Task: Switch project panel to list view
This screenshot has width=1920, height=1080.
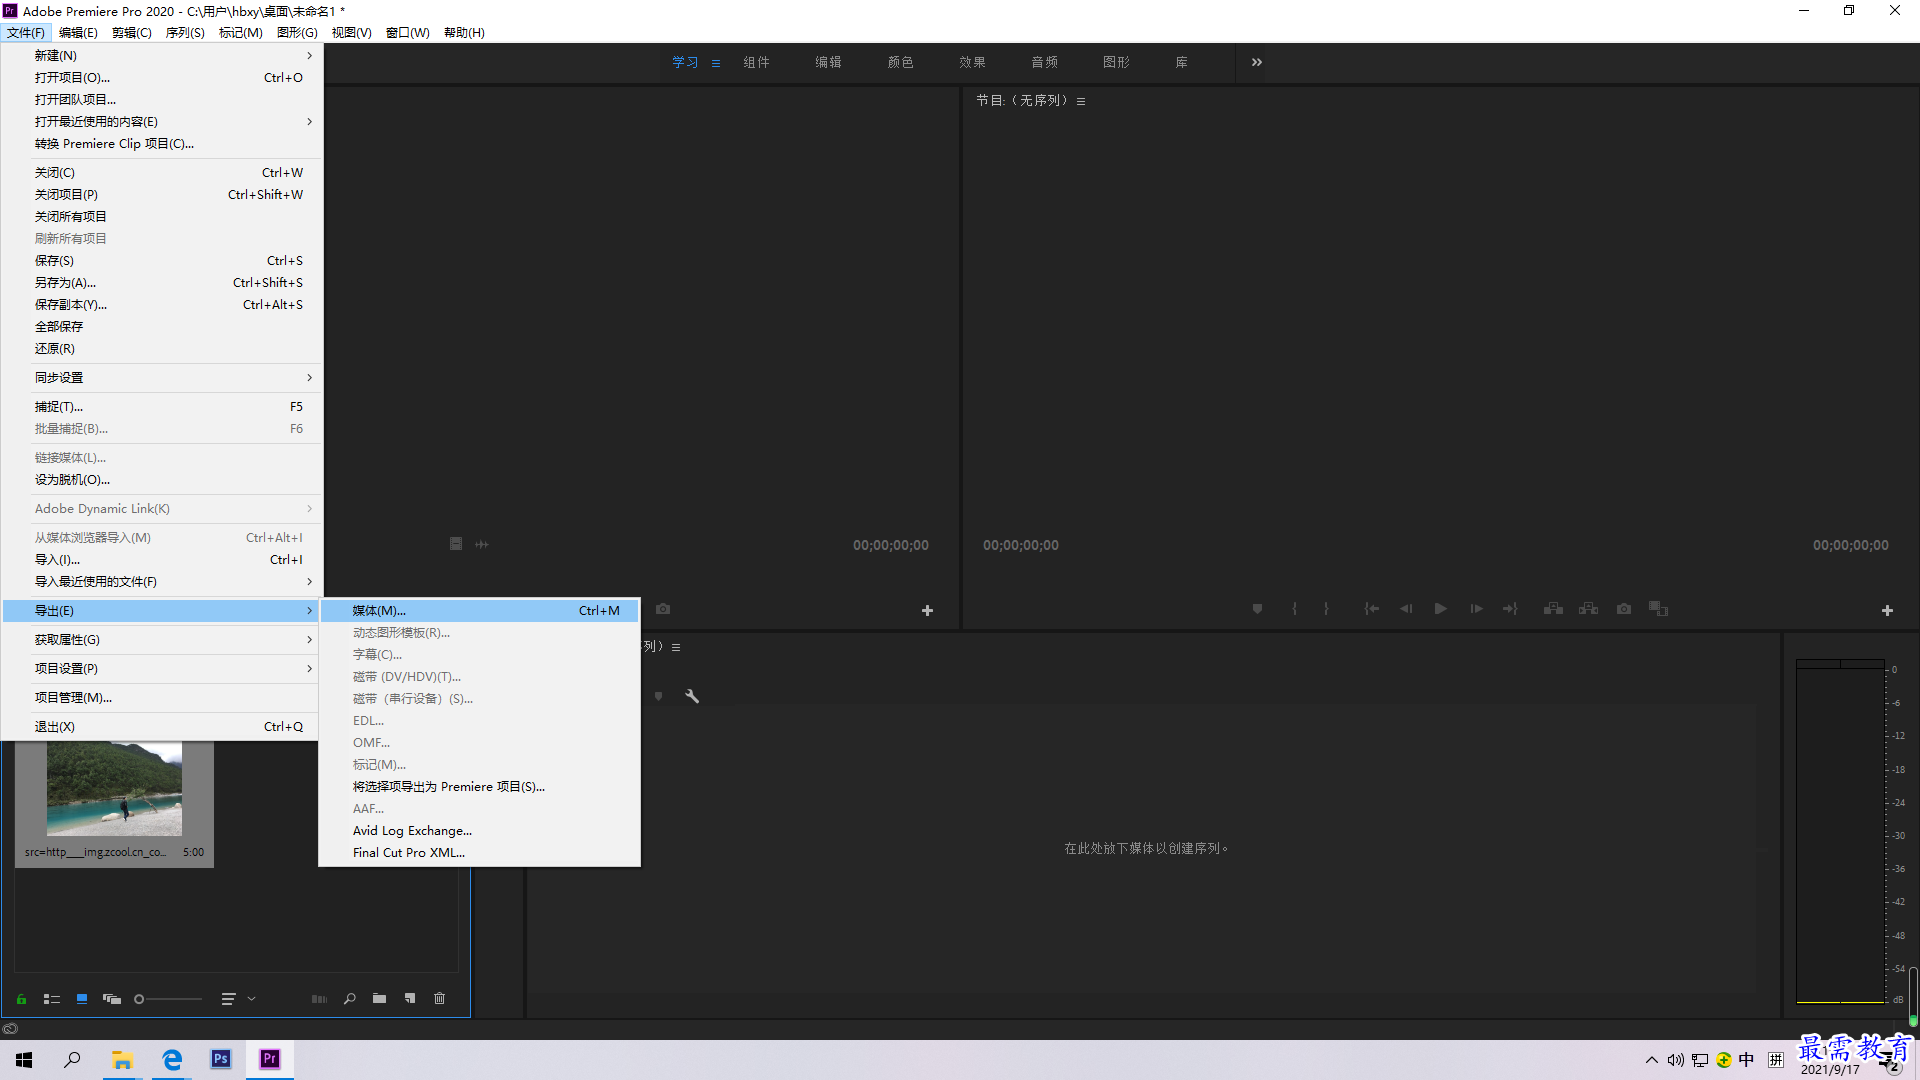Action: tap(52, 999)
